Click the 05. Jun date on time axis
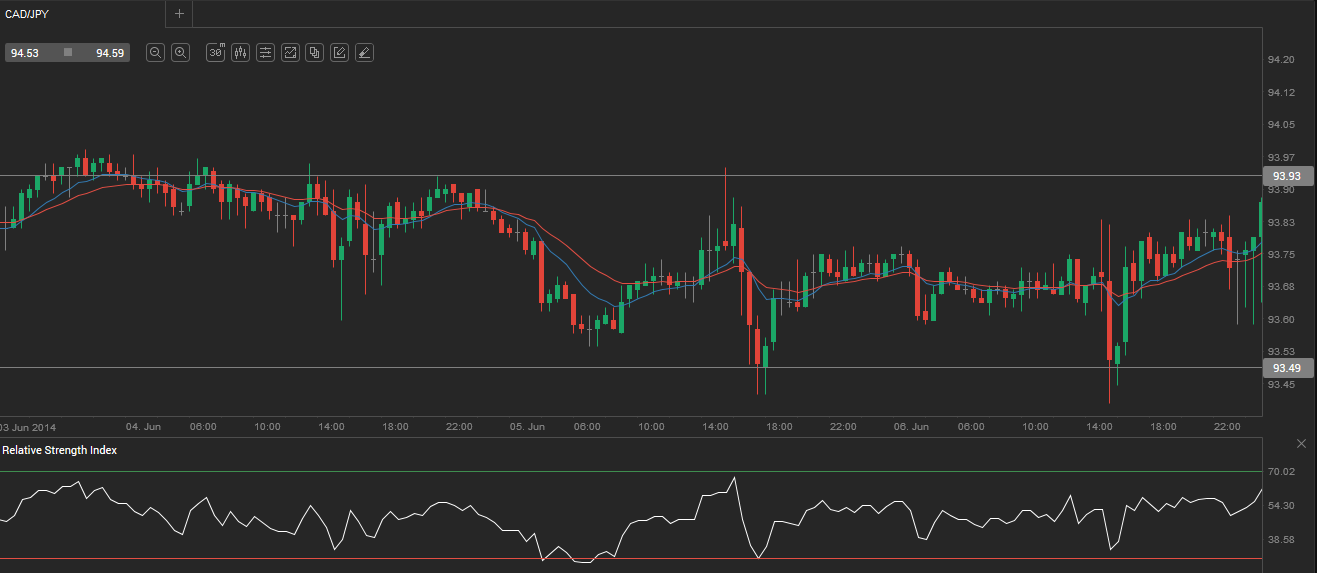1317x573 pixels. click(x=528, y=427)
